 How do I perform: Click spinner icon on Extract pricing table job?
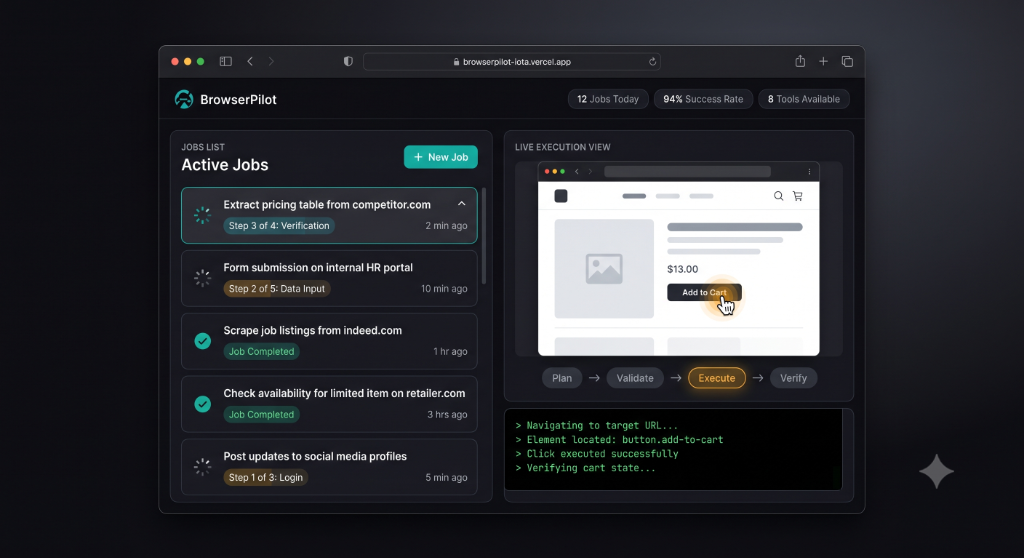click(202, 215)
